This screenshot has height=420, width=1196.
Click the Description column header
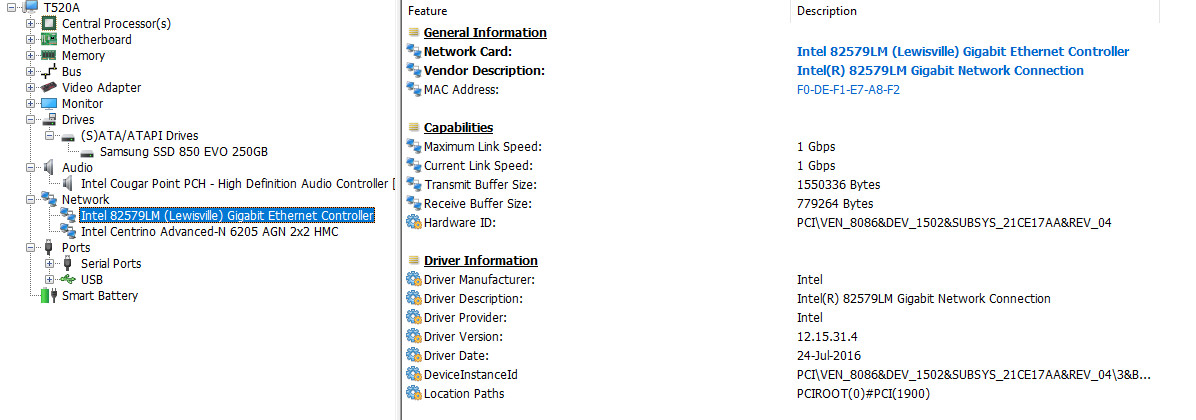(x=827, y=11)
